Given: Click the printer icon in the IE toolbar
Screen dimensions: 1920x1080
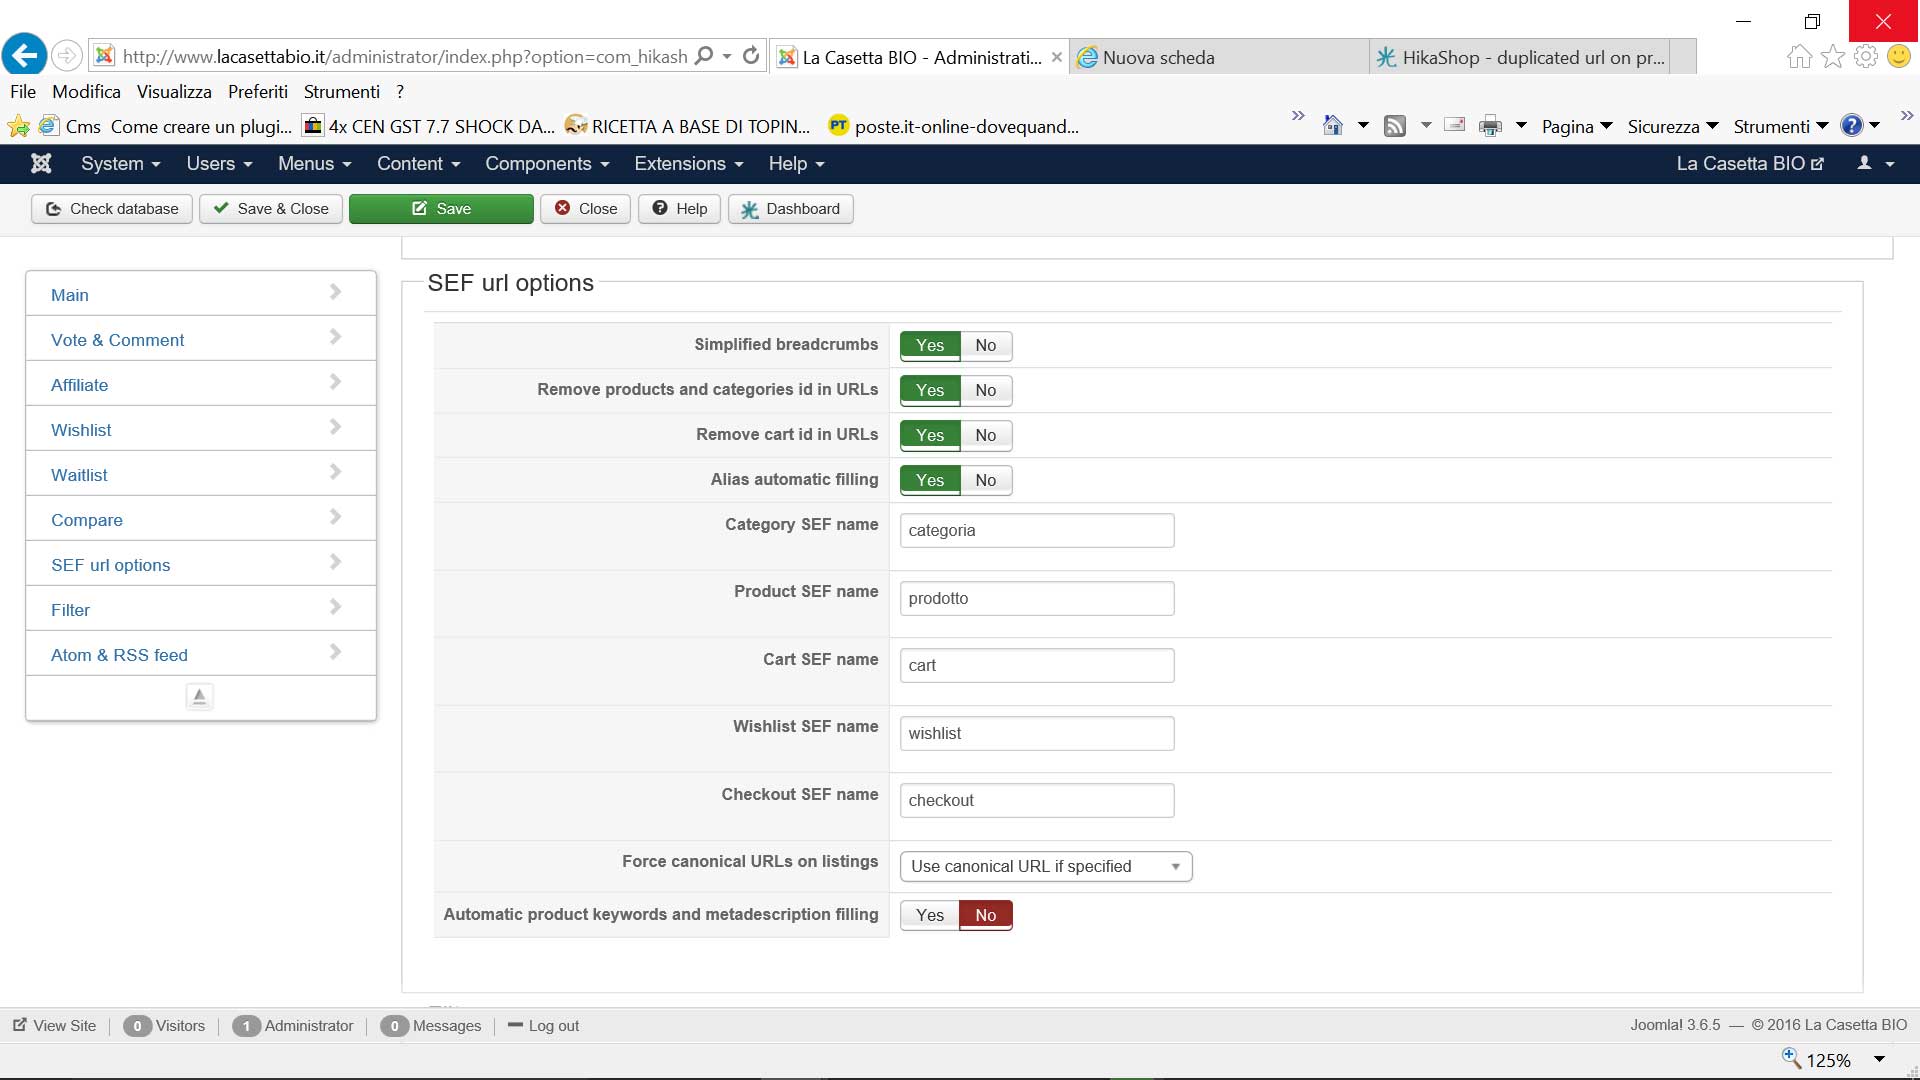Looking at the screenshot, I should coord(1490,126).
